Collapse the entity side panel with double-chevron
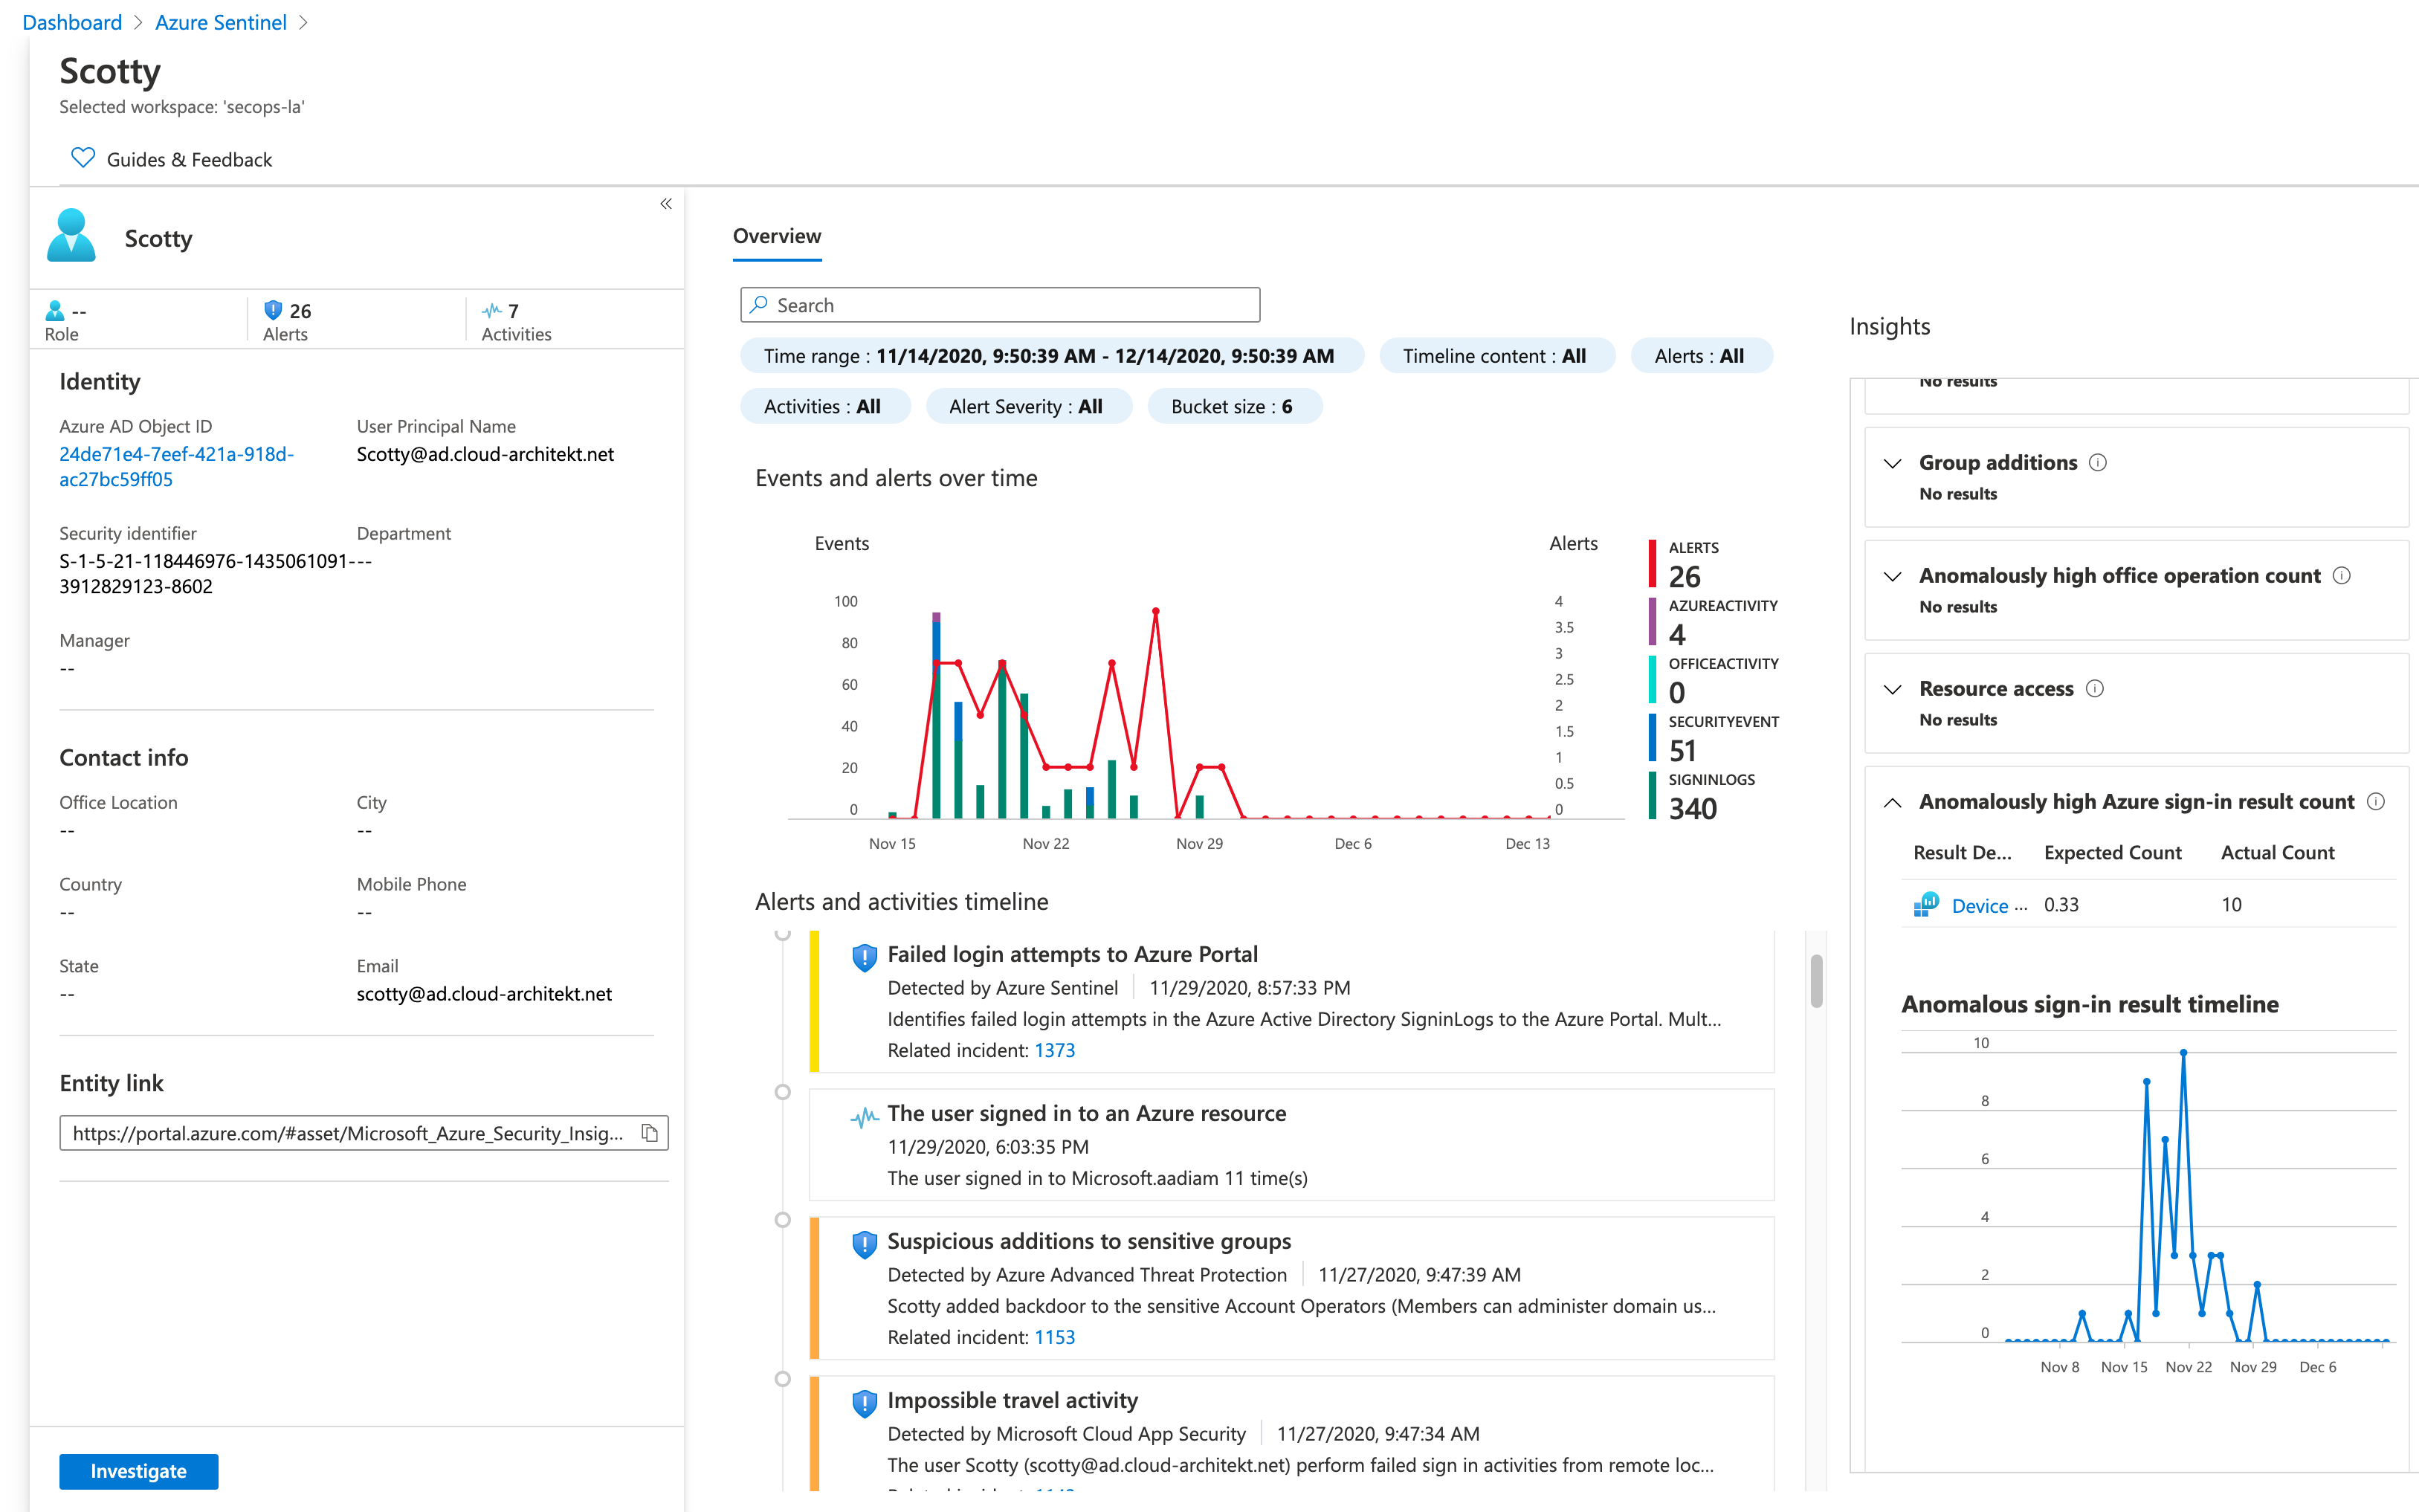This screenshot has height=1512, width=2419. click(666, 204)
